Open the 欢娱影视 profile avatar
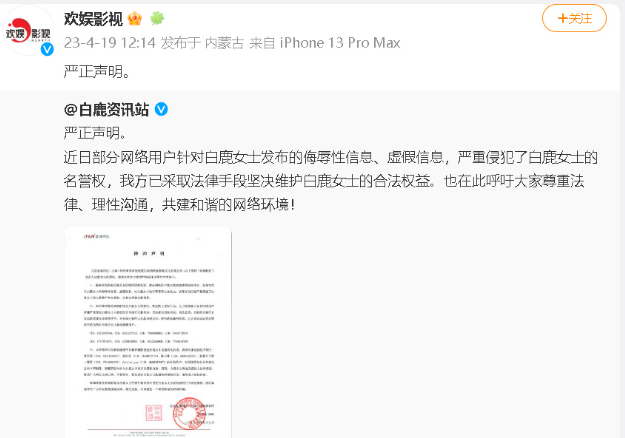This screenshot has height=438, width=625. (28, 31)
